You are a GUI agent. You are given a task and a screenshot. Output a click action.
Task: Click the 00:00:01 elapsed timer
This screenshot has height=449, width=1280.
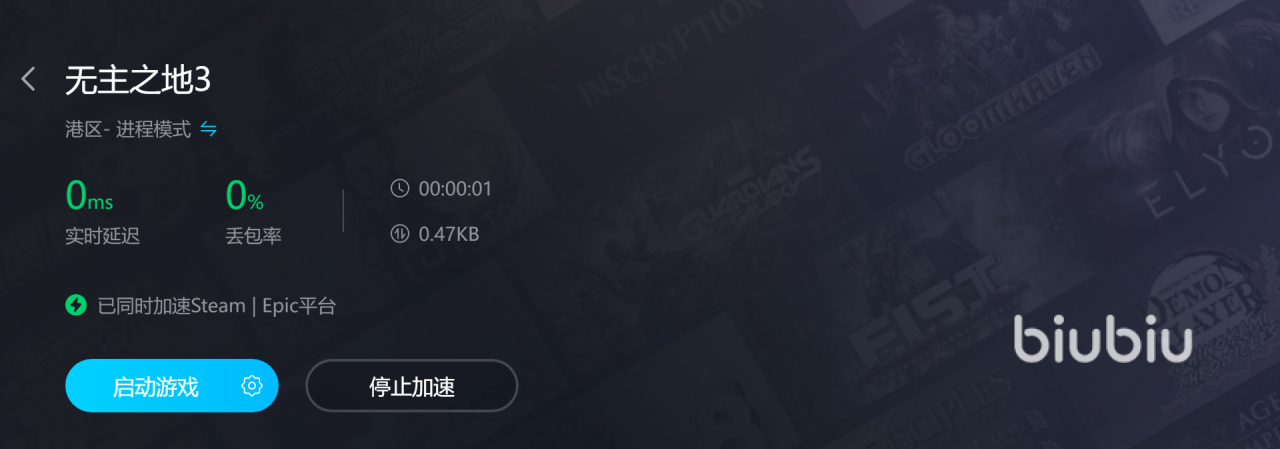[x=455, y=188]
